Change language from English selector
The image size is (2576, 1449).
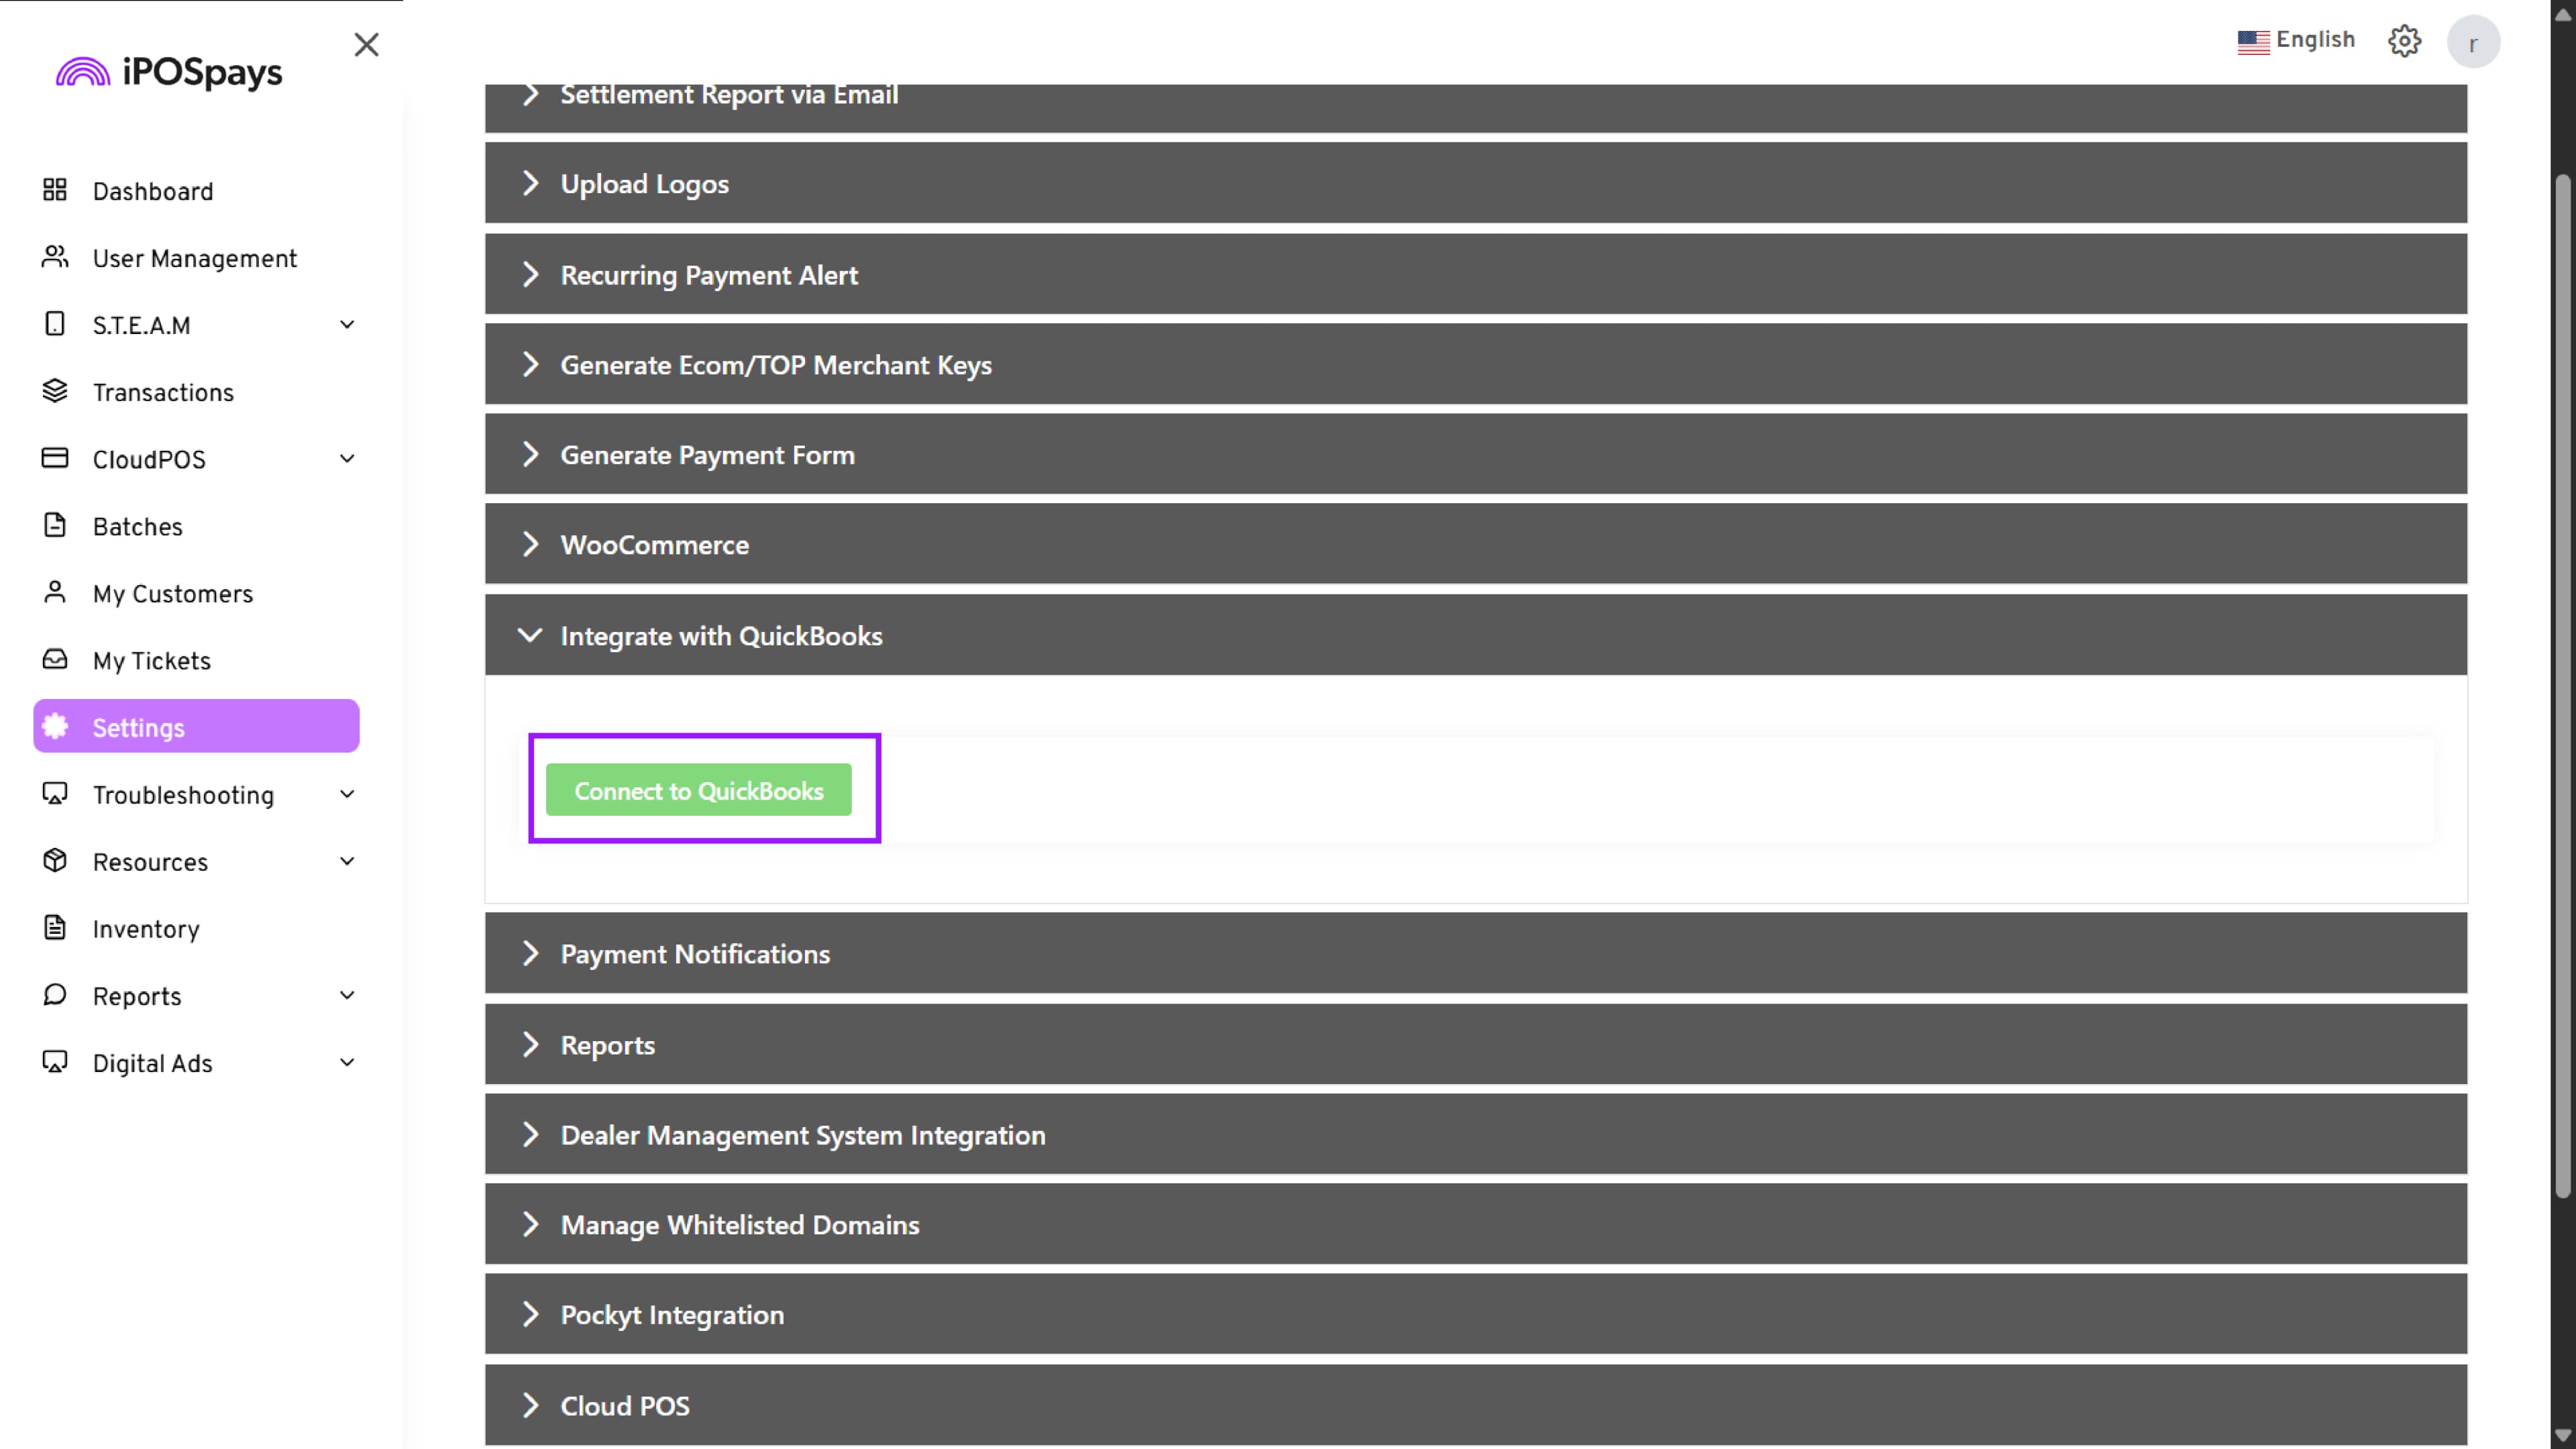pyautogui.click(x=2296, y=40)
